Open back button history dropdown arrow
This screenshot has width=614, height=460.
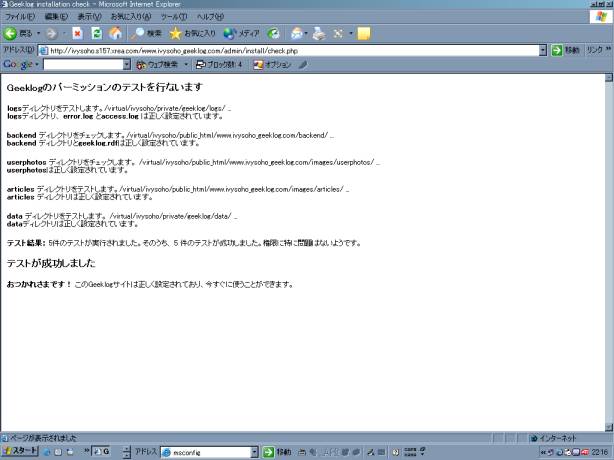pos(38,34)
